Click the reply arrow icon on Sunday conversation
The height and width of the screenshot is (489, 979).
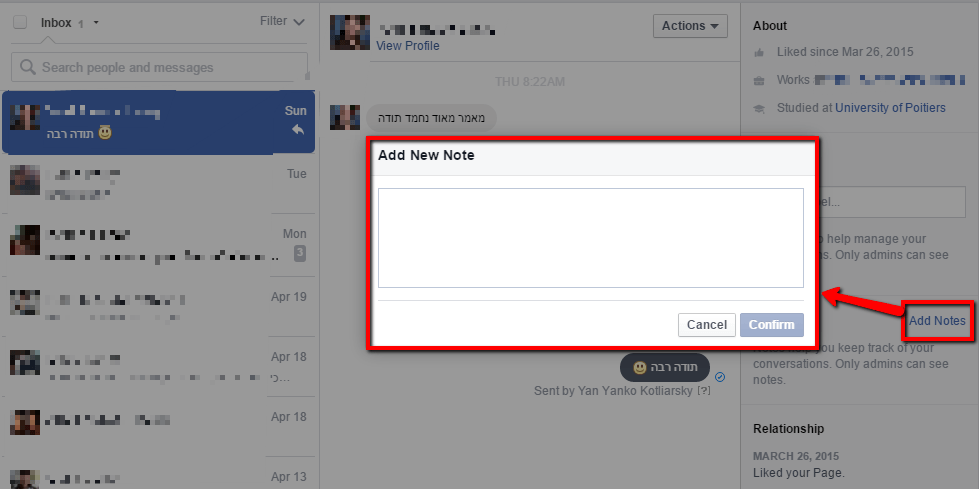point(298,130)
